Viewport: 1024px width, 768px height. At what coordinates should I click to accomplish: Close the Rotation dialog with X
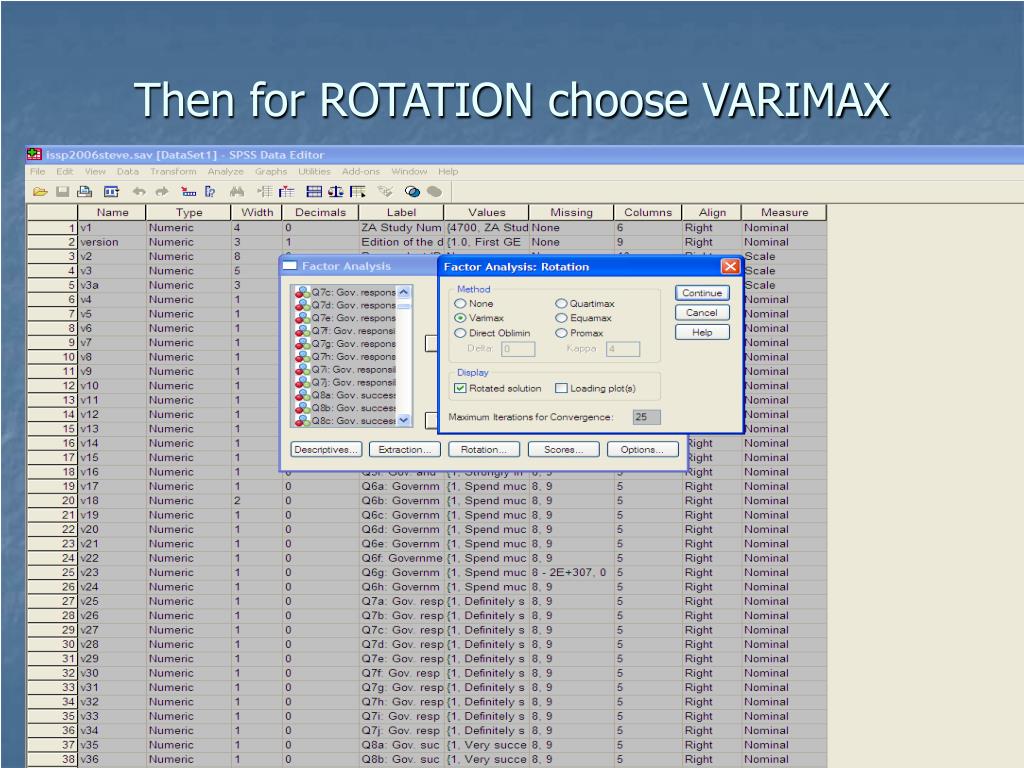(x=730, y=266)
